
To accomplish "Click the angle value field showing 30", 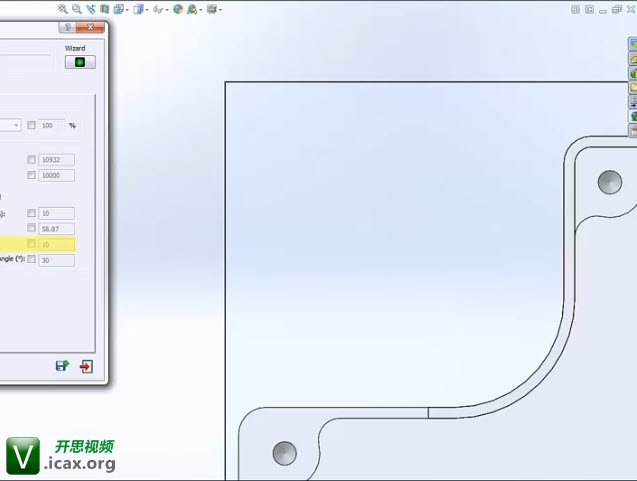I will click(x=56, y=260).
